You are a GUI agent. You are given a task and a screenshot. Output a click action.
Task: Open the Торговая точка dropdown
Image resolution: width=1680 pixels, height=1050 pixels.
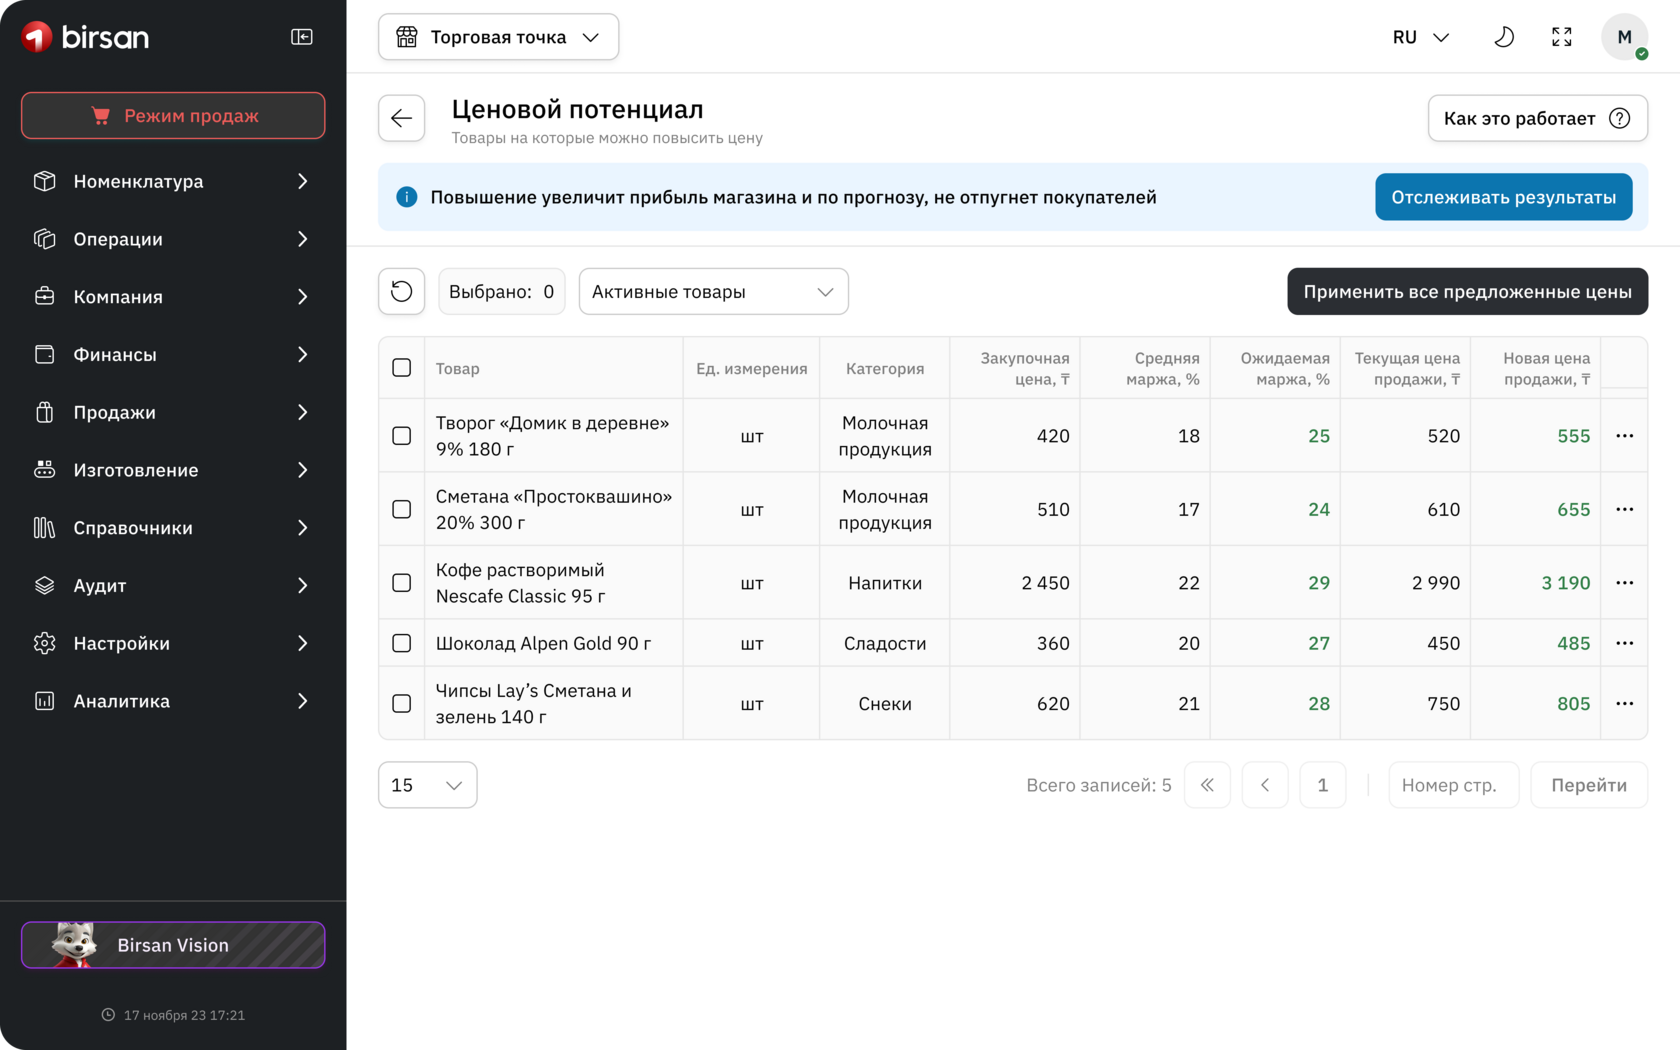click(x=498, y=37)
